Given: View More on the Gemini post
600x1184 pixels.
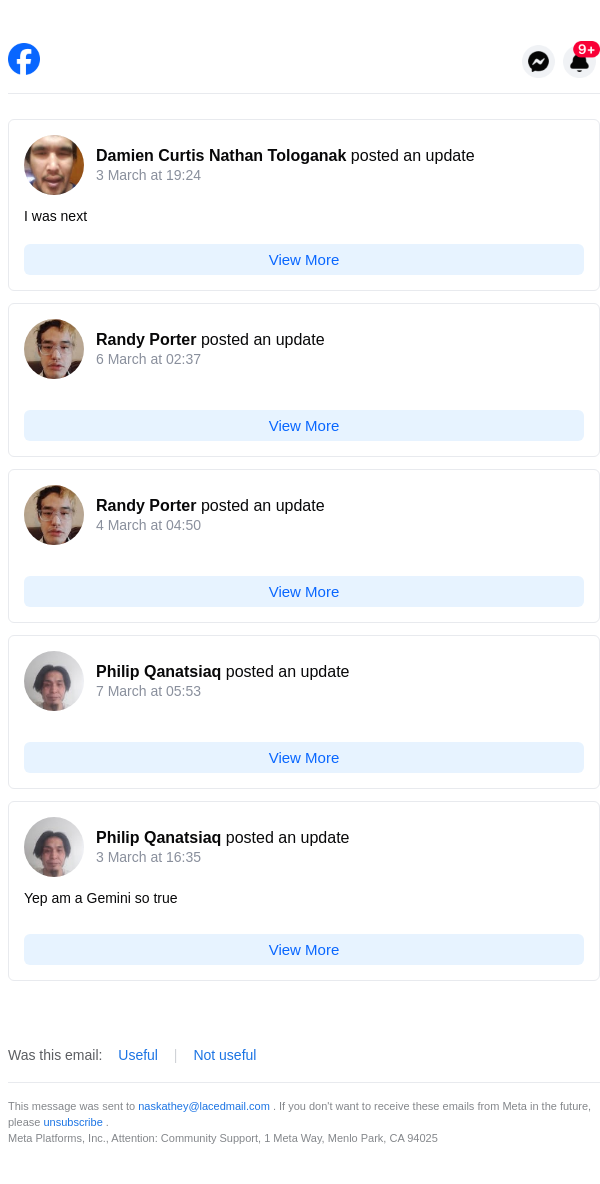Looking at the screenshot, I should click(x=304, y=950).
